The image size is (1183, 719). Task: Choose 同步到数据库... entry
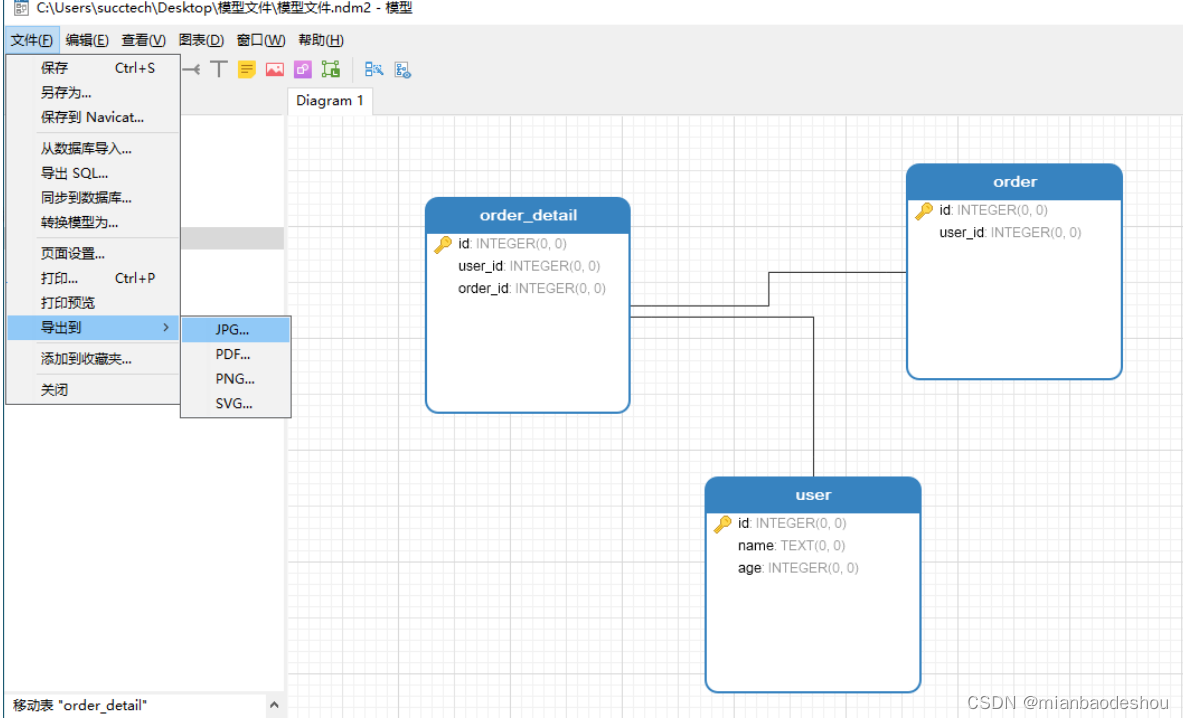(93, 198)
